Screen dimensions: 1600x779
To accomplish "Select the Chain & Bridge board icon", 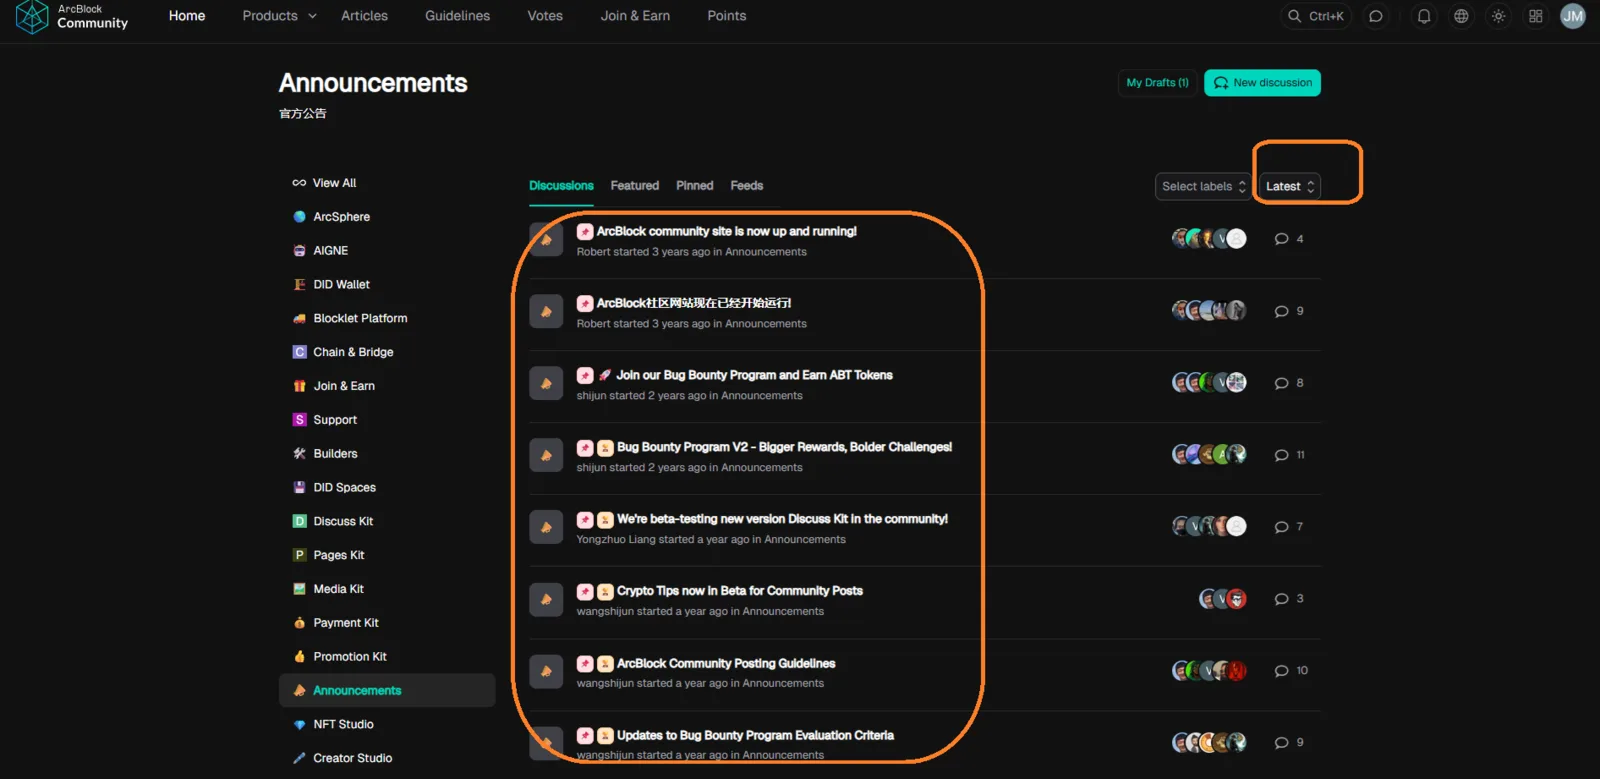I will pyautogui.click(x=299, y=352).
